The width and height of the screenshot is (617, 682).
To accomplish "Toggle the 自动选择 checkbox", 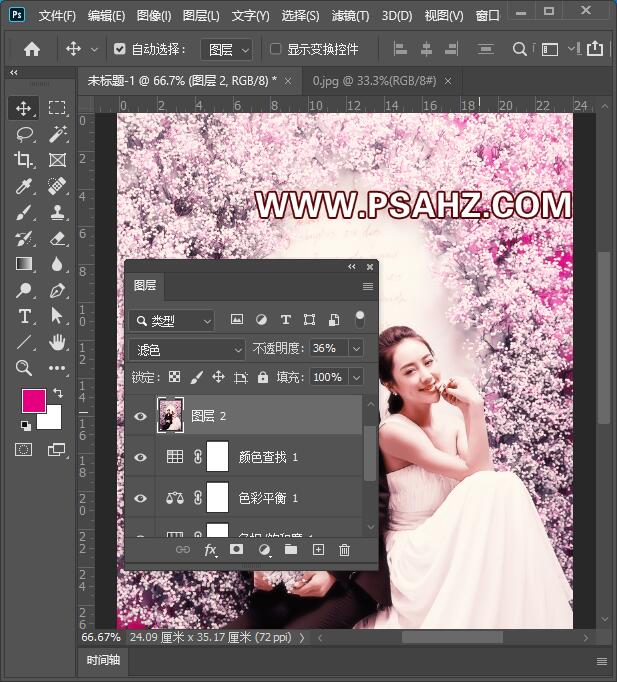I will (x=119, y=49).
